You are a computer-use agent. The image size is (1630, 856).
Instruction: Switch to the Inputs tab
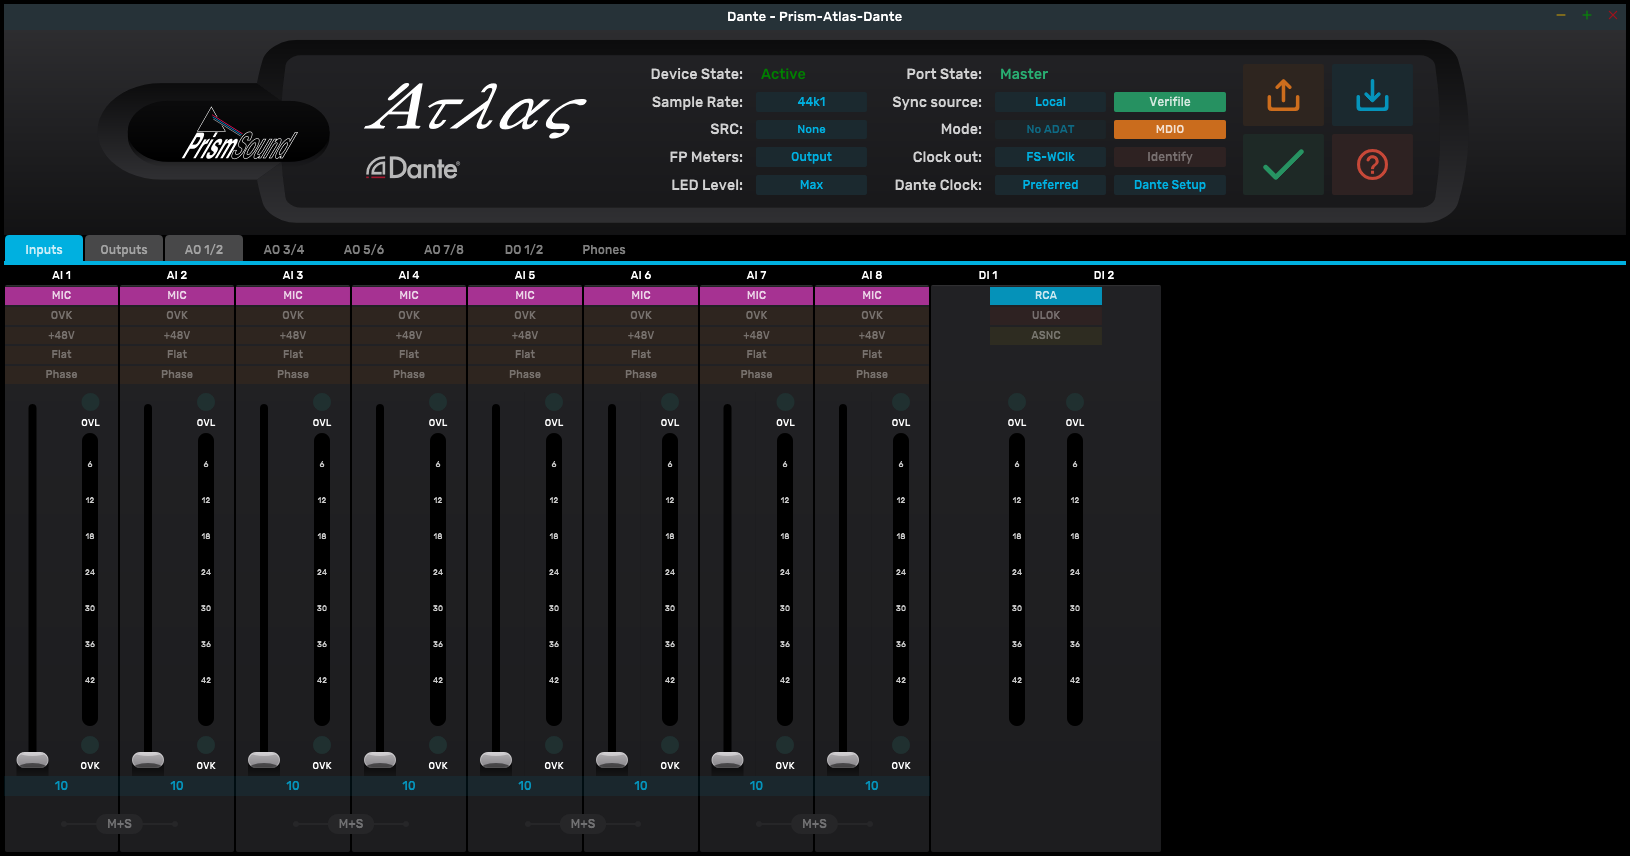pos(44,249)
